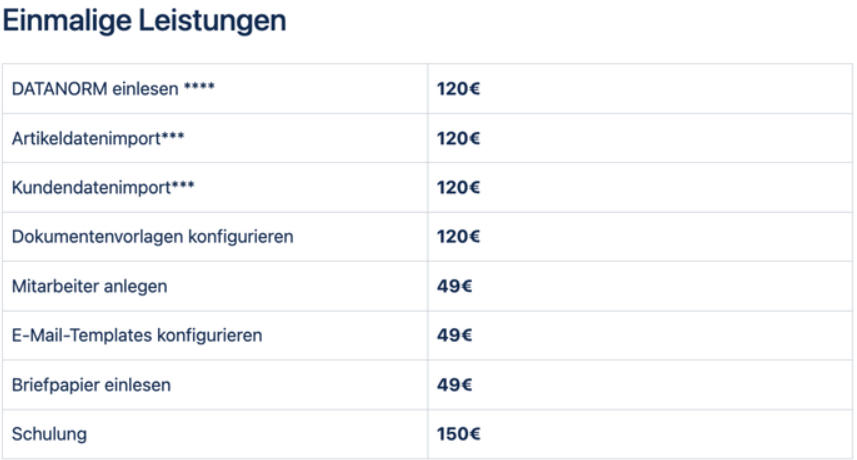This screenshot has height=460, width=857.
Task: Click the 120€ price for DATANORM einlesen
Action: tap(458, 89)
